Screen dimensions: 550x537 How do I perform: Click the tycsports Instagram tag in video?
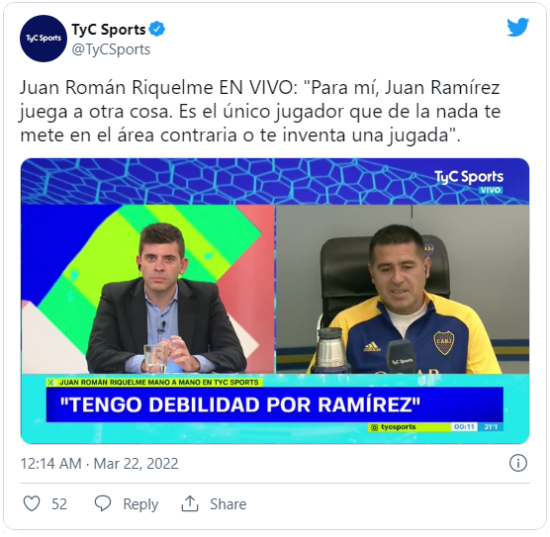(393, 427)
